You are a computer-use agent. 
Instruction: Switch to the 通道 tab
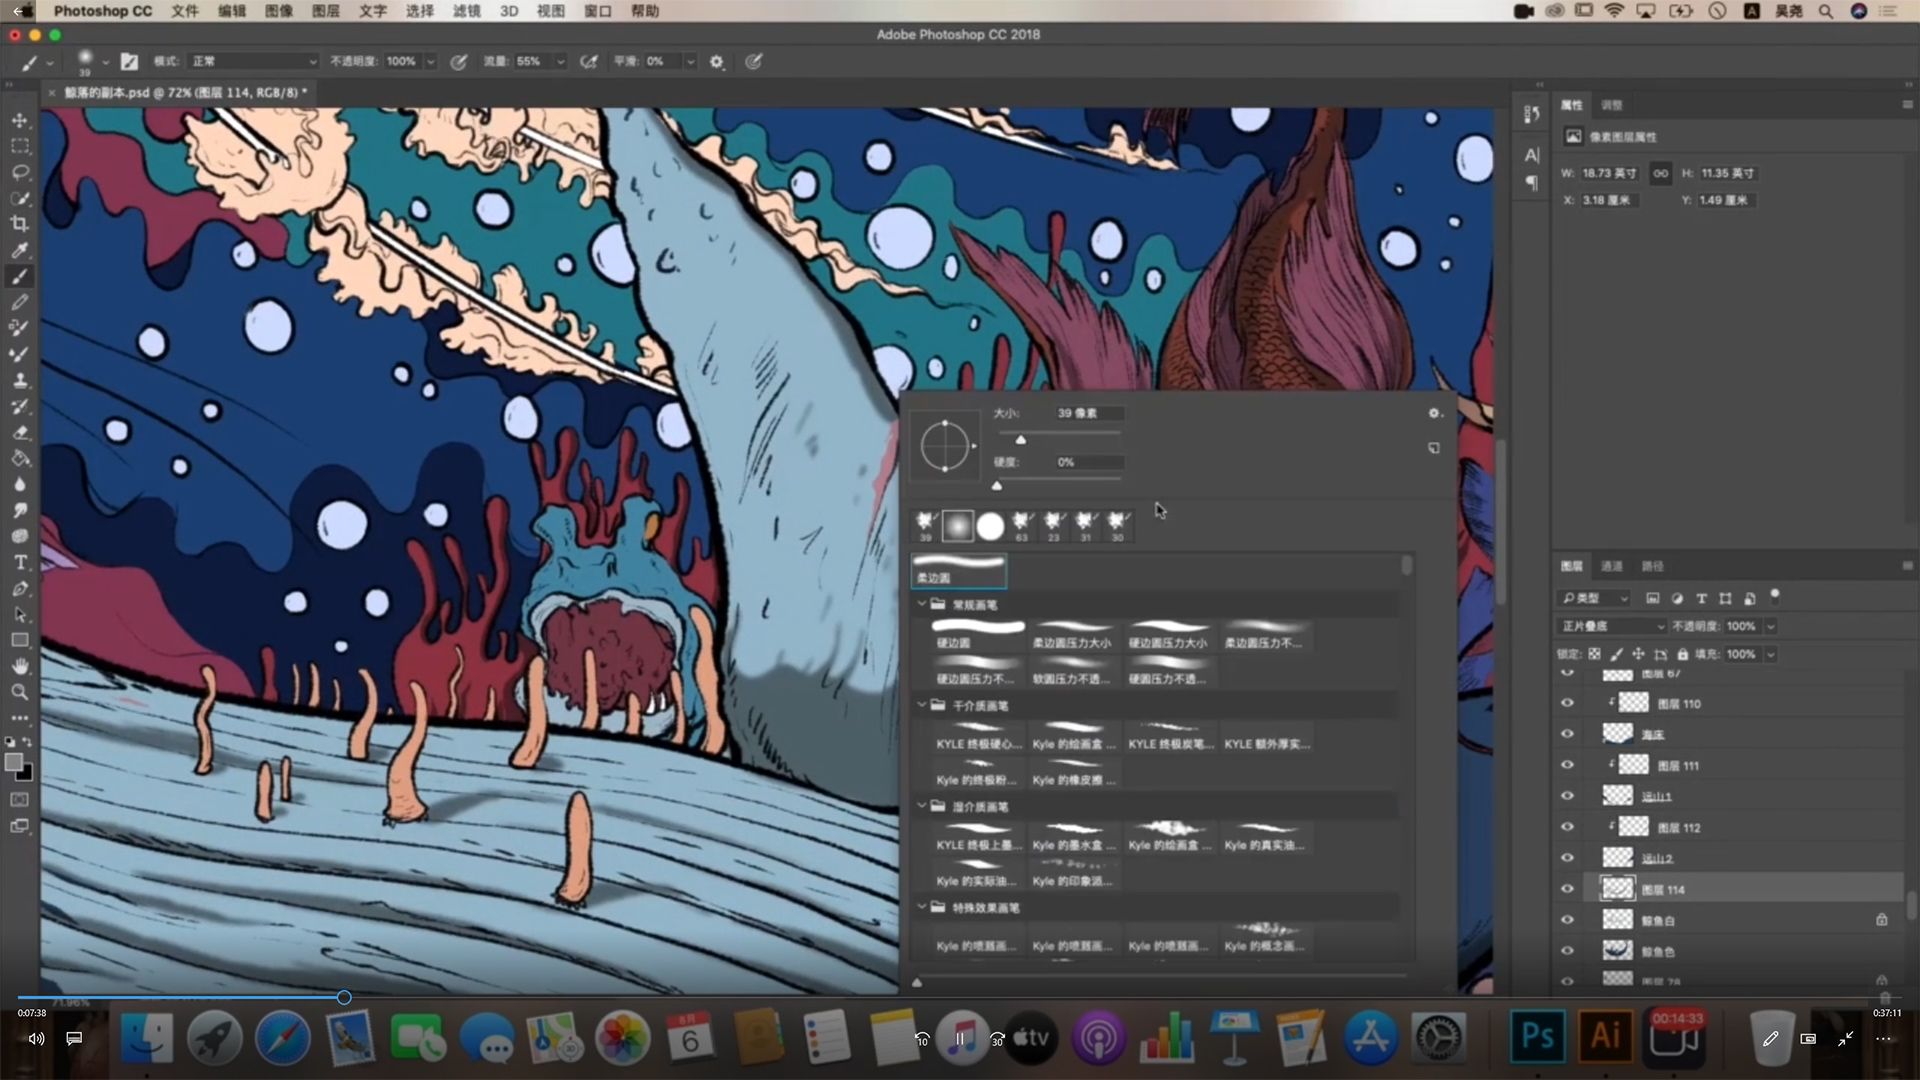tap(1612, 566)
